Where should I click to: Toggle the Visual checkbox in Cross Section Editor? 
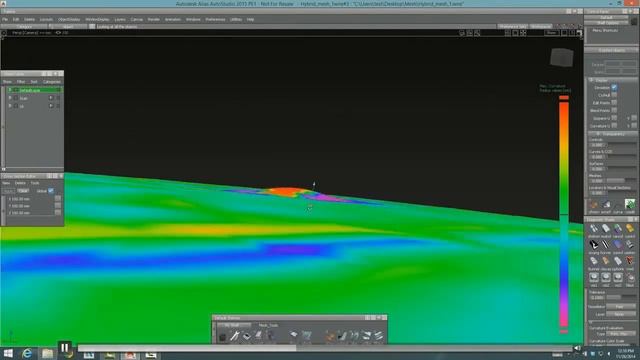pyautogui.click(x=51, y=191)
